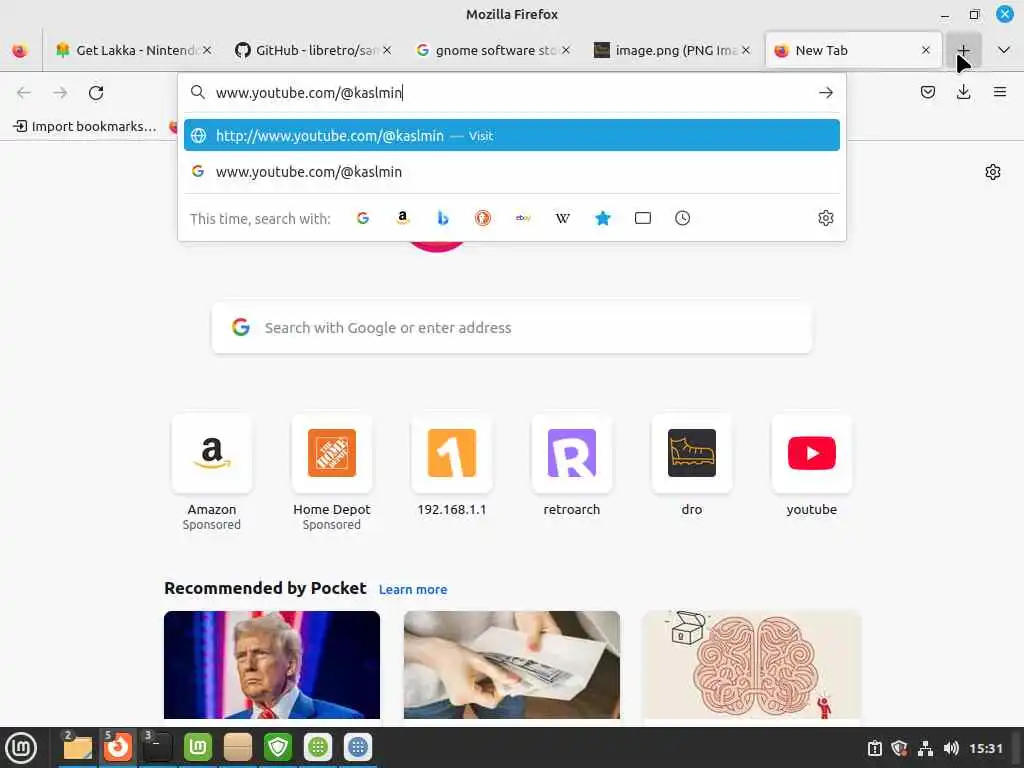
Task: Open terminal from the taskbar
Action: pos(157,747)
